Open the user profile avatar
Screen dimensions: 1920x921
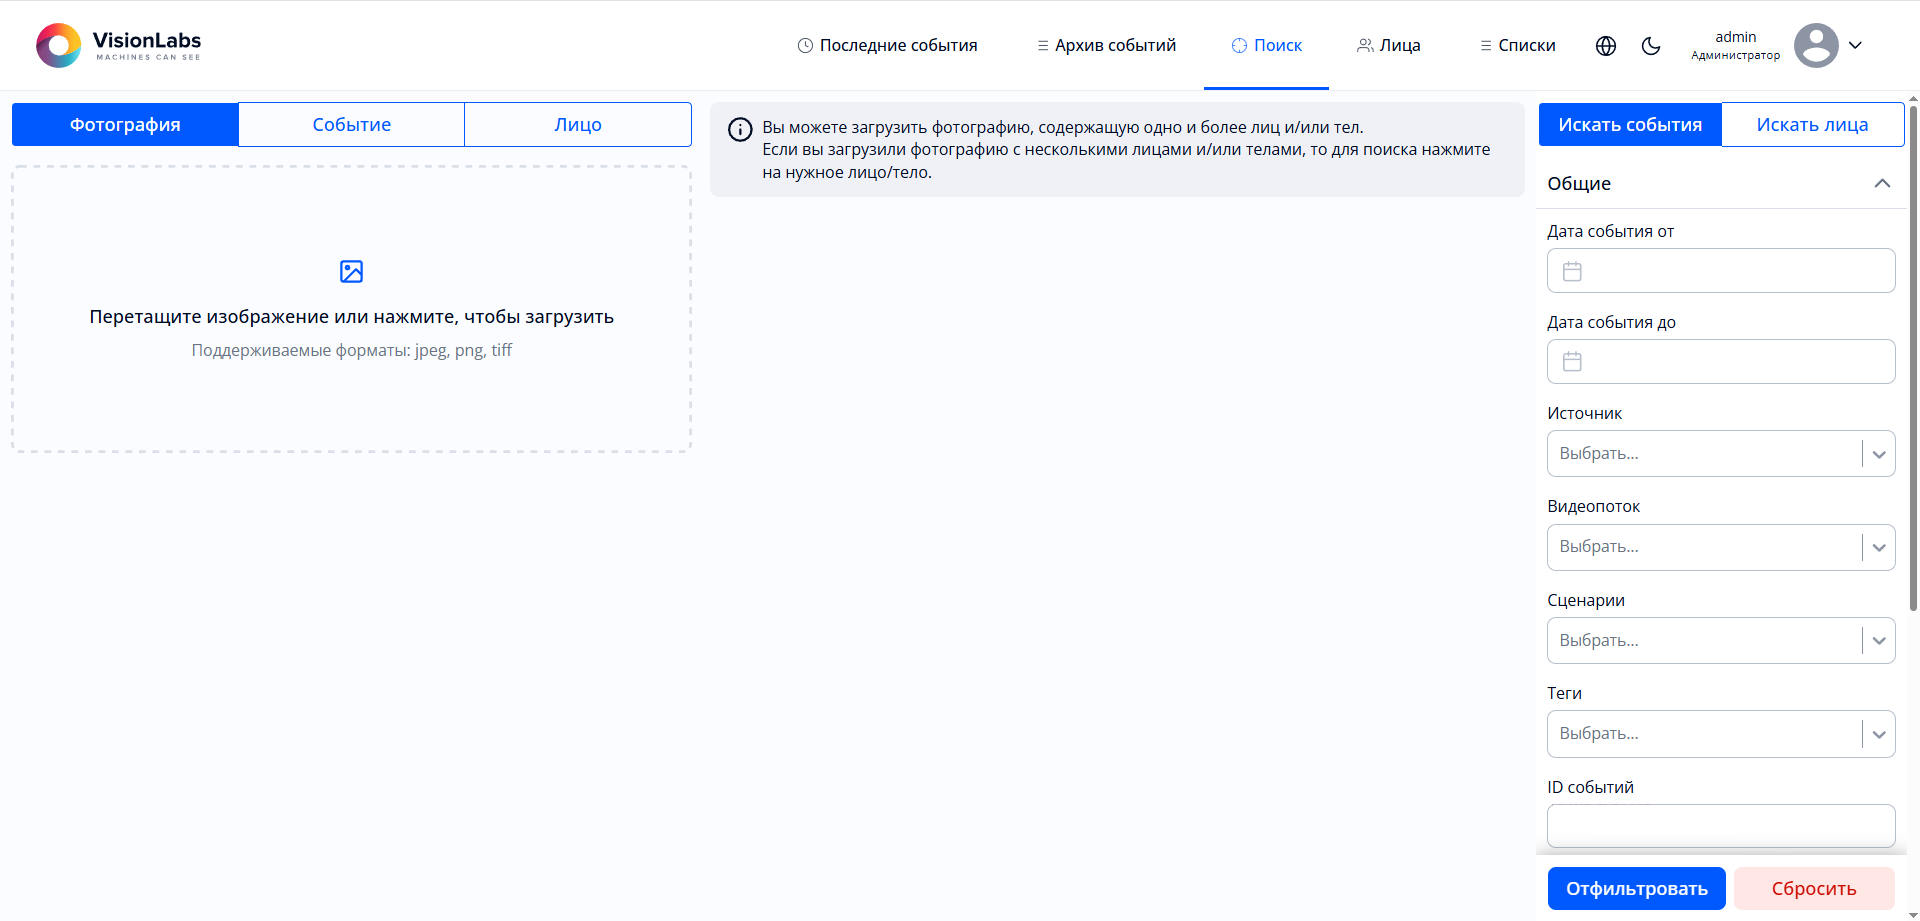tap(1816, 45)
